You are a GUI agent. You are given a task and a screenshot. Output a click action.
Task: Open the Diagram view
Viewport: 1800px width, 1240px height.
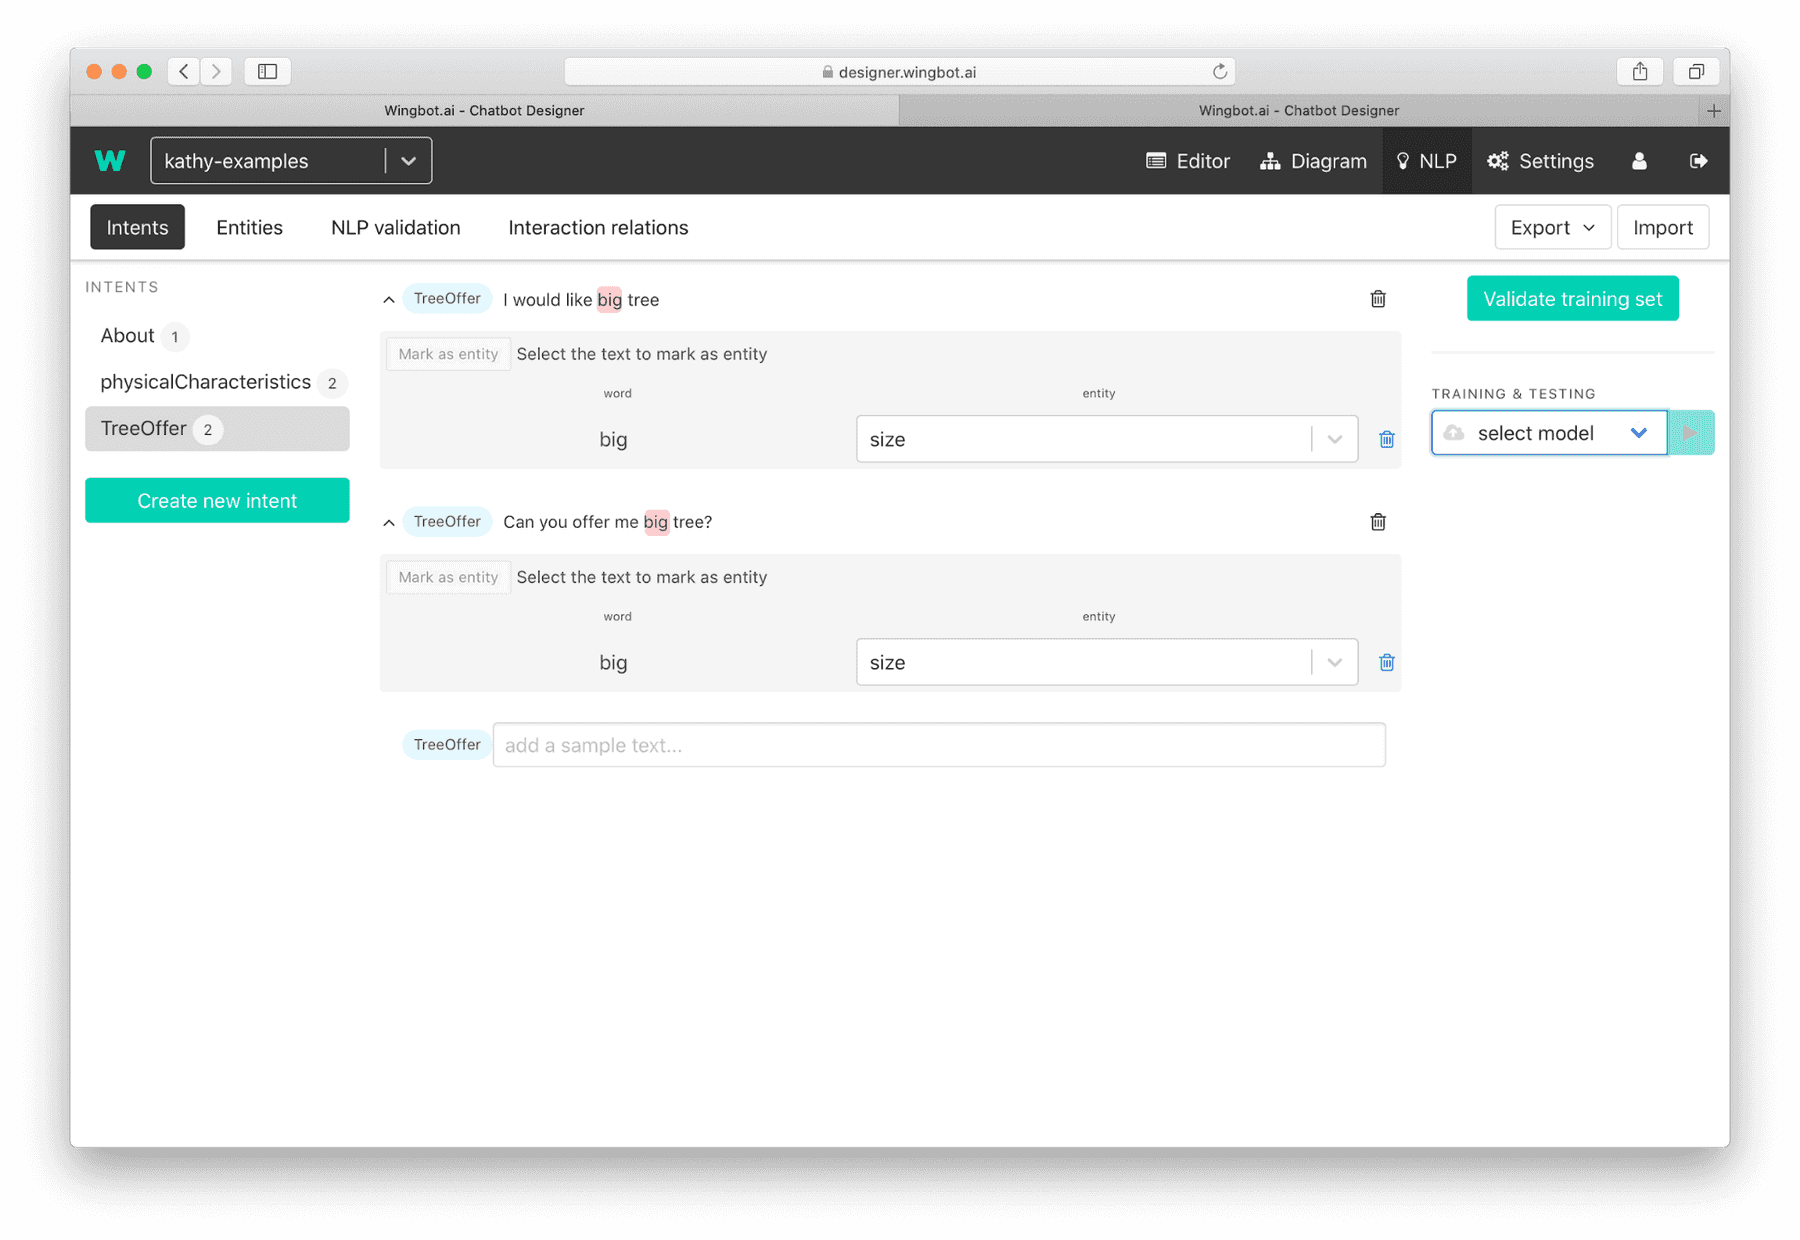1313,160
